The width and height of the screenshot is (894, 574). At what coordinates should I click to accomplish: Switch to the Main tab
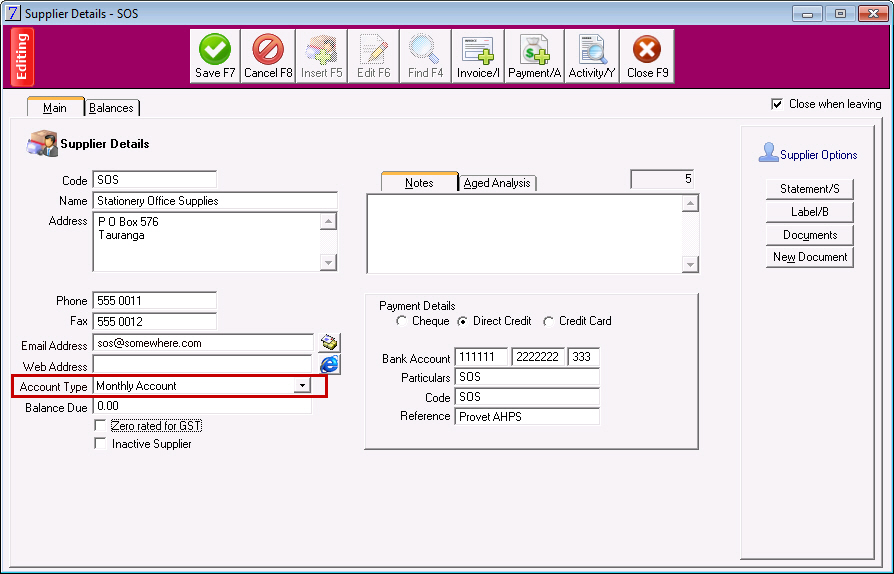(x=55, y=108)
